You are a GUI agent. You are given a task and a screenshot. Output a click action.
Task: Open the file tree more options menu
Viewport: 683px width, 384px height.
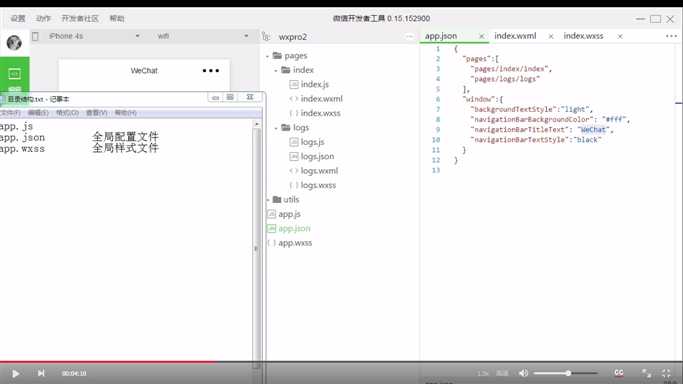tap(409, 37)
